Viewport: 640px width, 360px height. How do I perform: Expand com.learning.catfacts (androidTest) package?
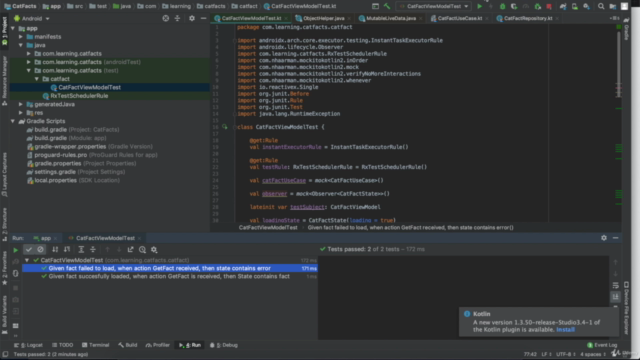click(29, 62)
